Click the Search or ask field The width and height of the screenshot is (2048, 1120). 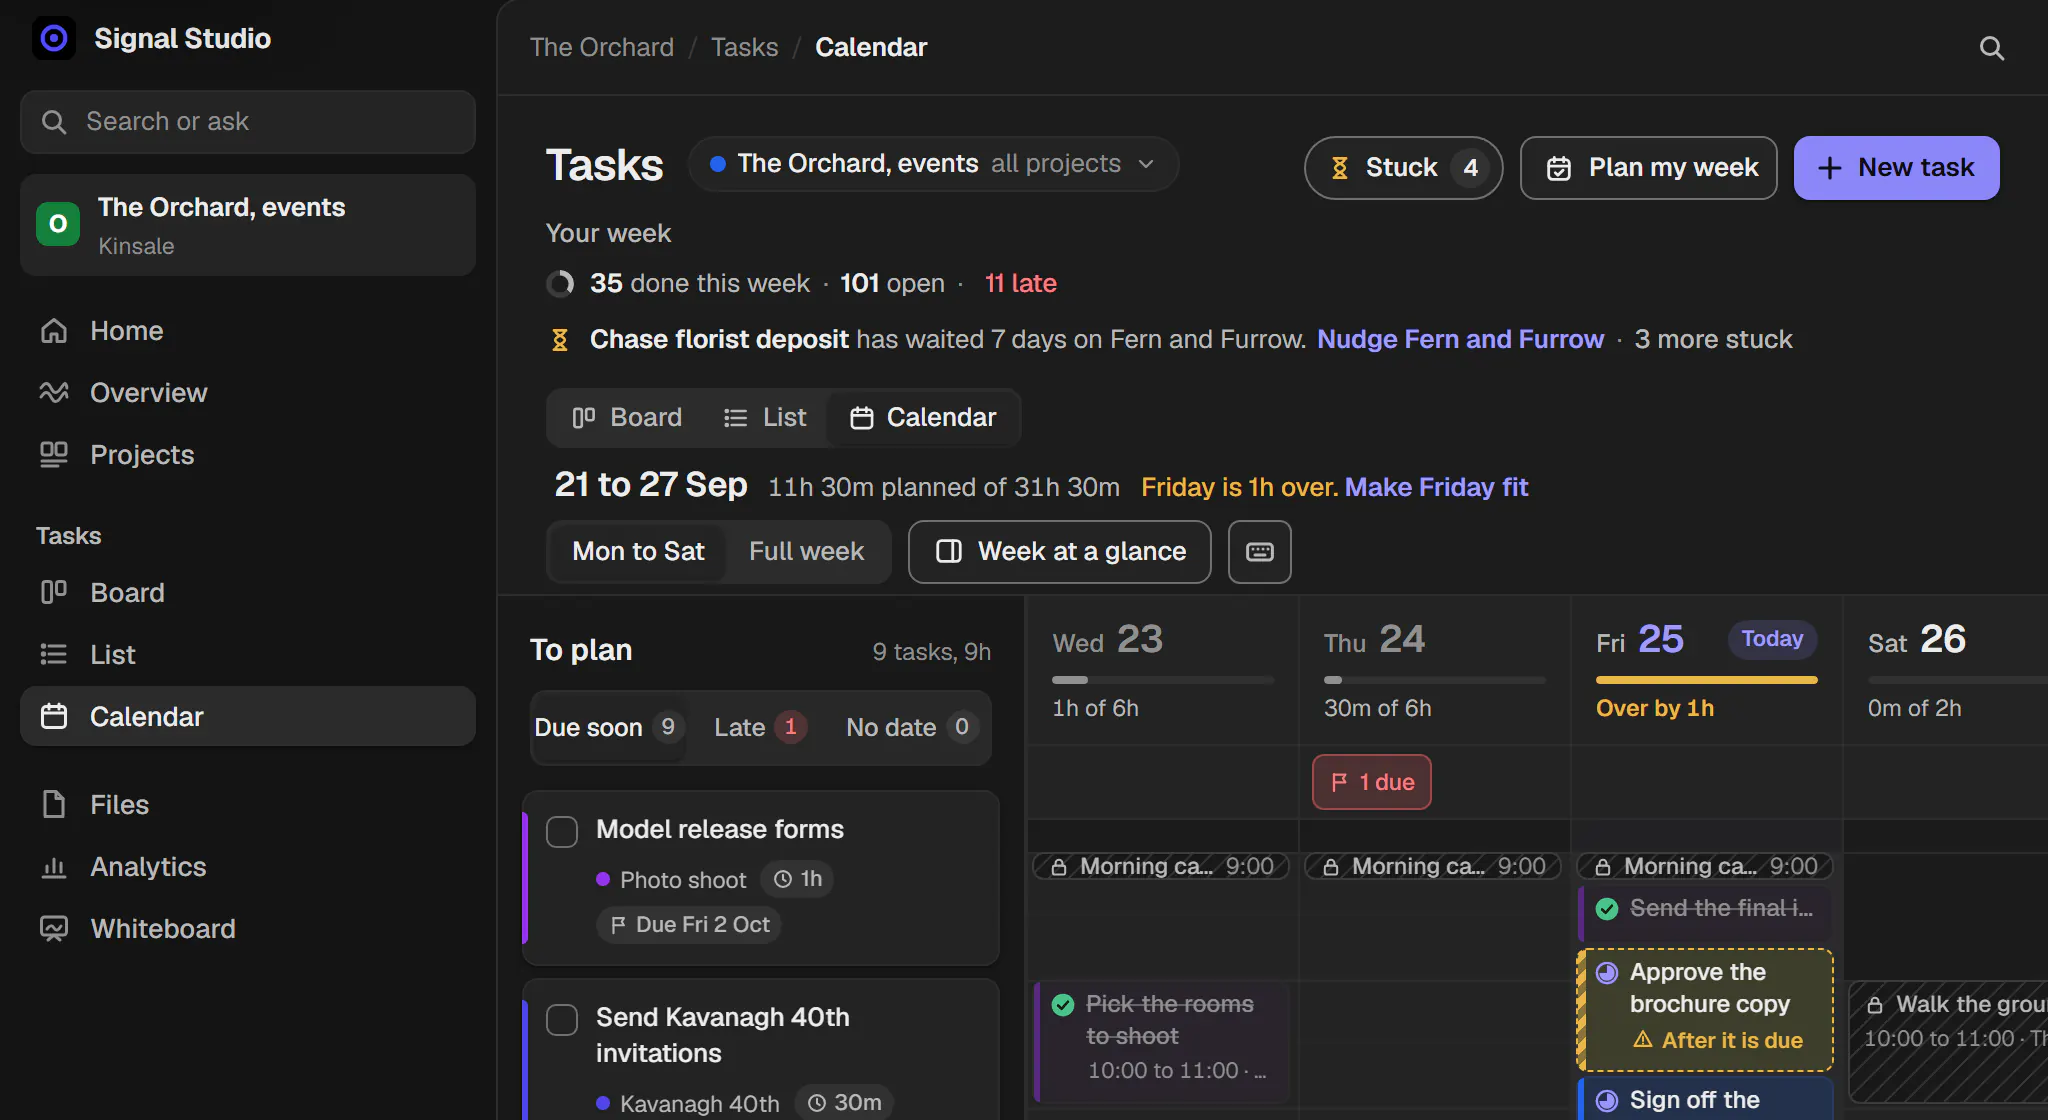coord(247,122)
